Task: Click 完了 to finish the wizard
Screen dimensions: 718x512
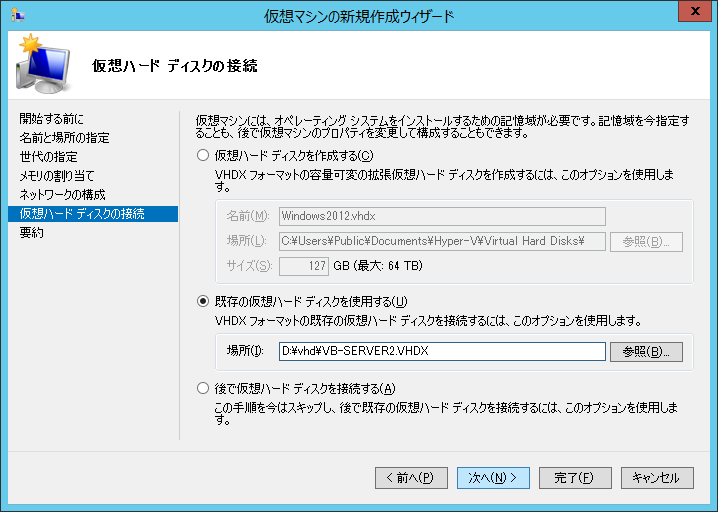Action: coord(575,478)
